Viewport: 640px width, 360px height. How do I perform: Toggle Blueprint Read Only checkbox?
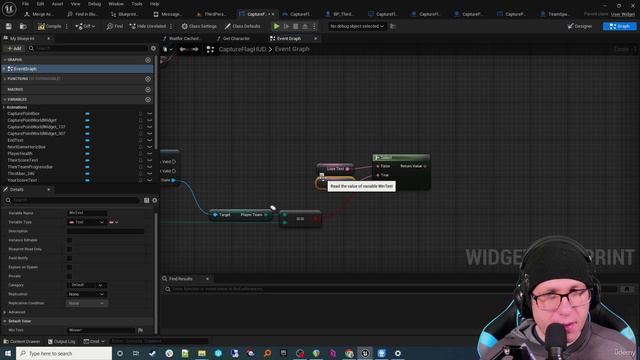[69, 249]
